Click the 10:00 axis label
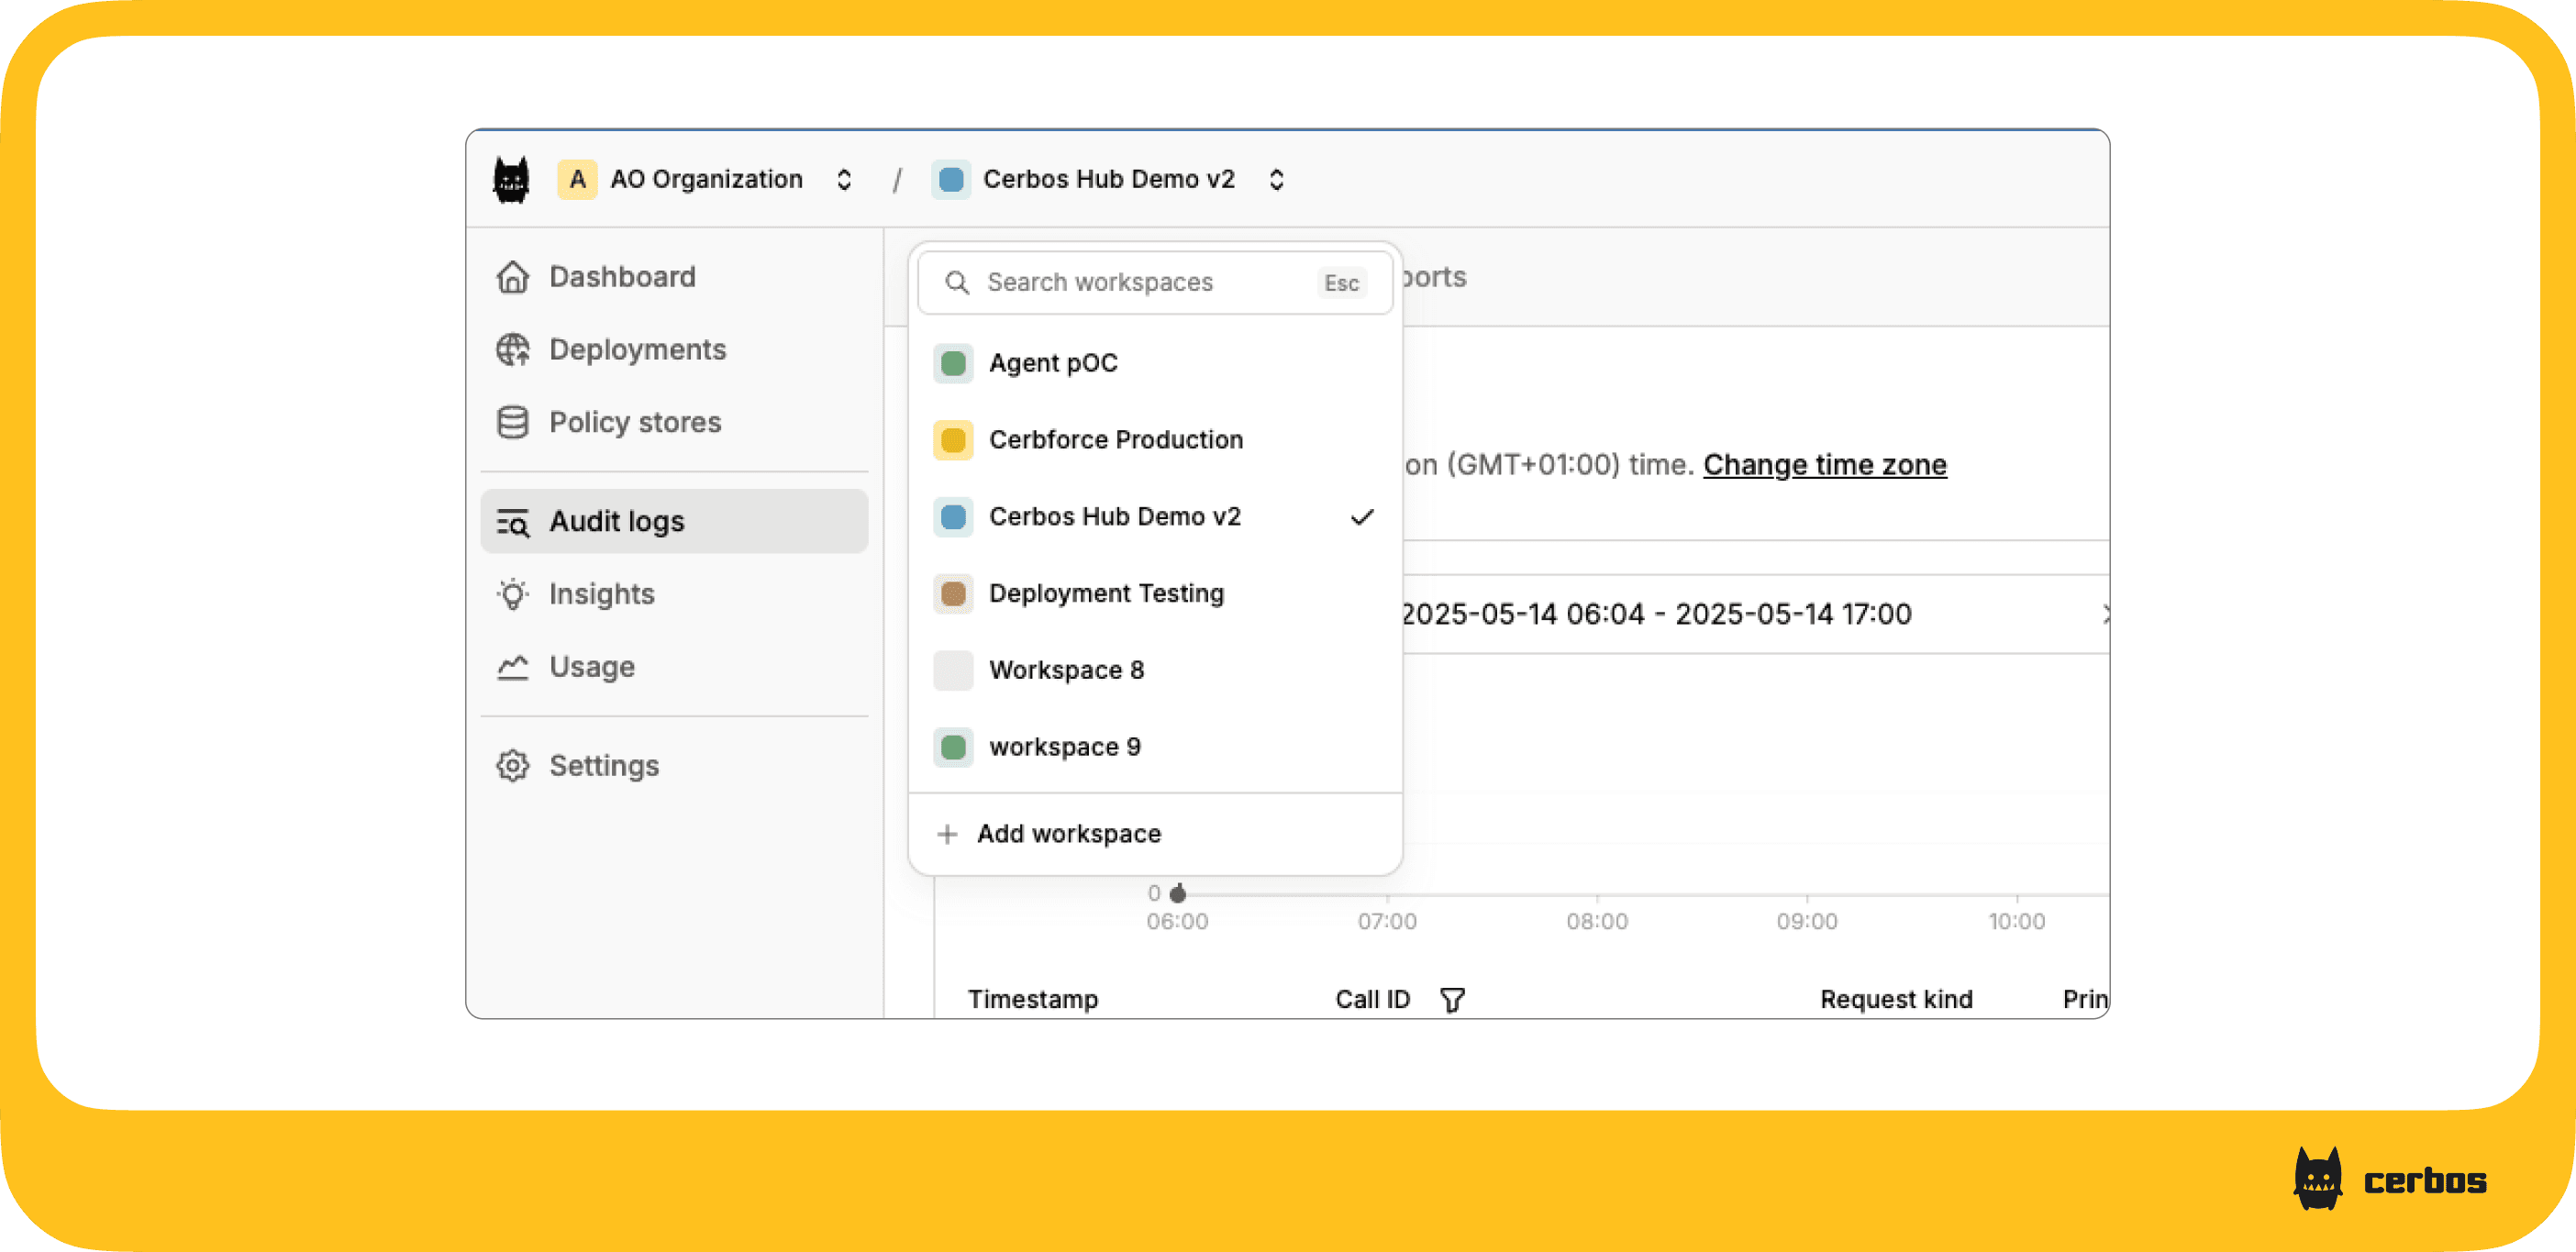 tap(2016, 921)
